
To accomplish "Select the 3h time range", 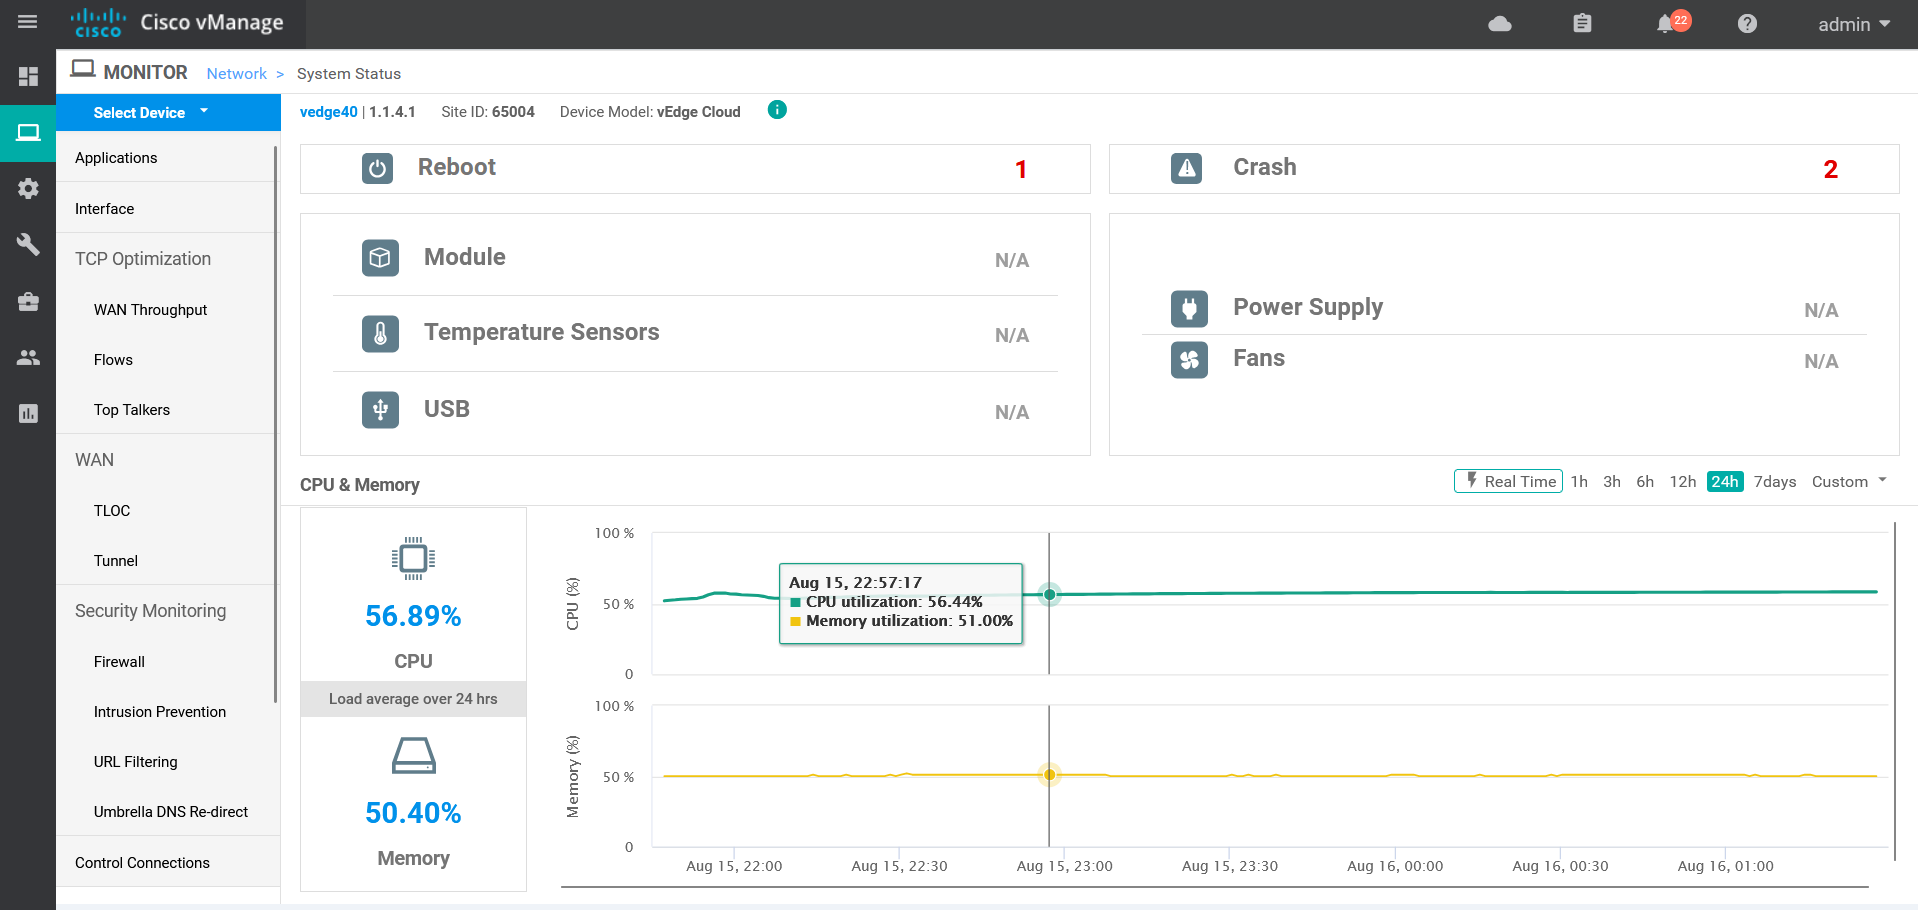I will 1612,481.
